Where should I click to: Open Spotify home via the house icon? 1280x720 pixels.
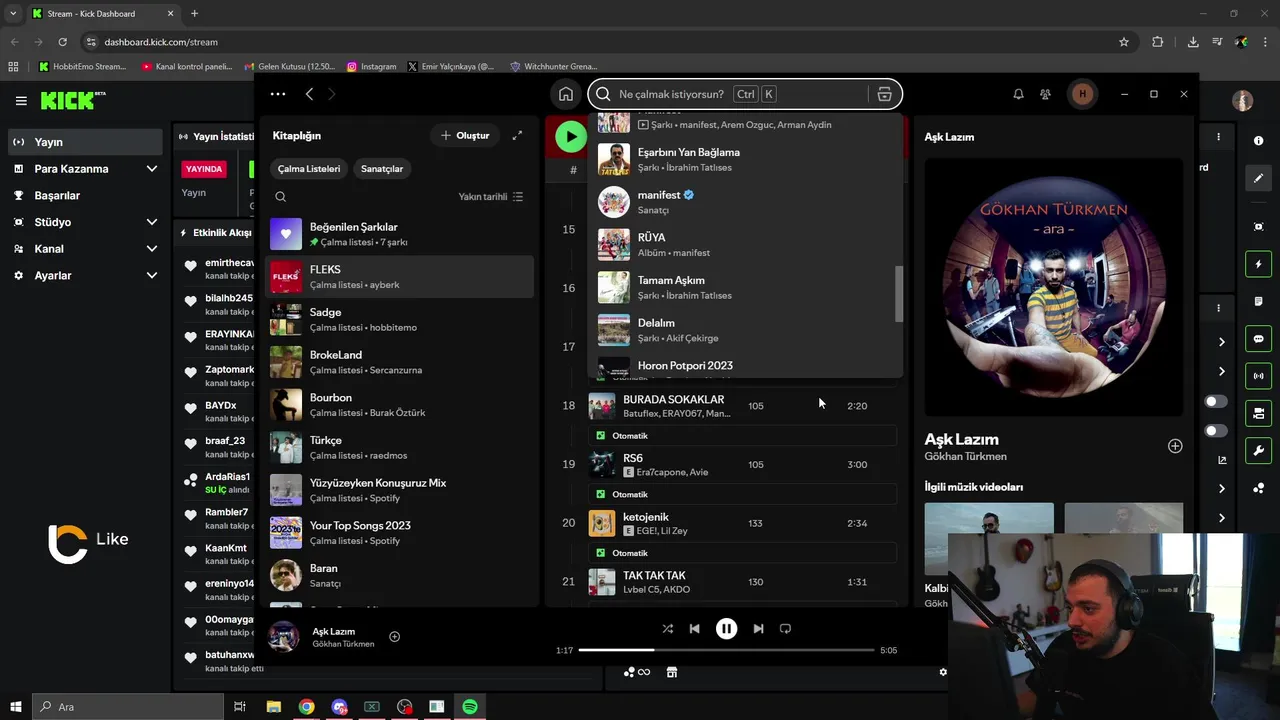(566, 94)
